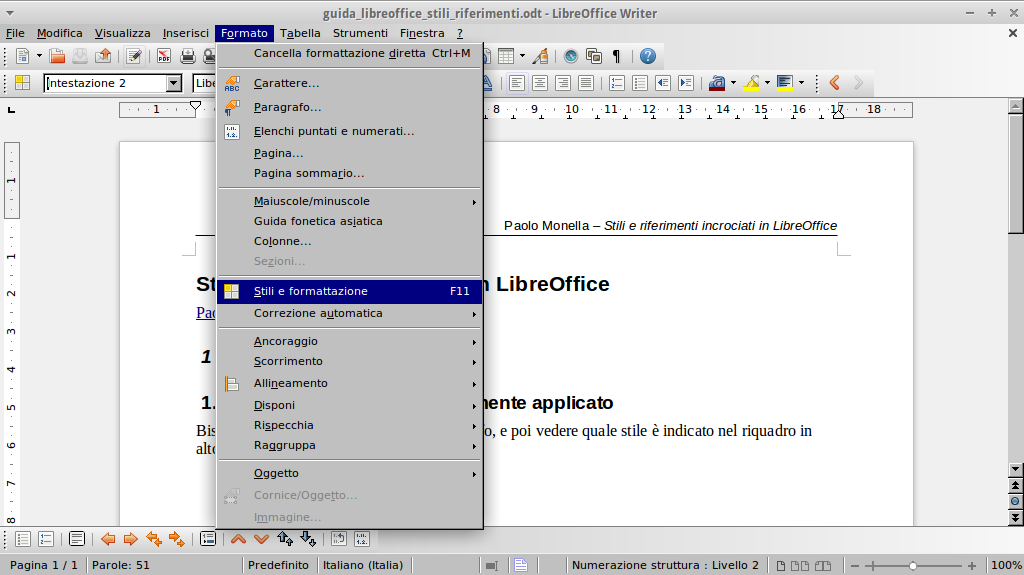Move the zoom slider handle
Viewport: 1024px width, 575px height.
coord(912,566)
